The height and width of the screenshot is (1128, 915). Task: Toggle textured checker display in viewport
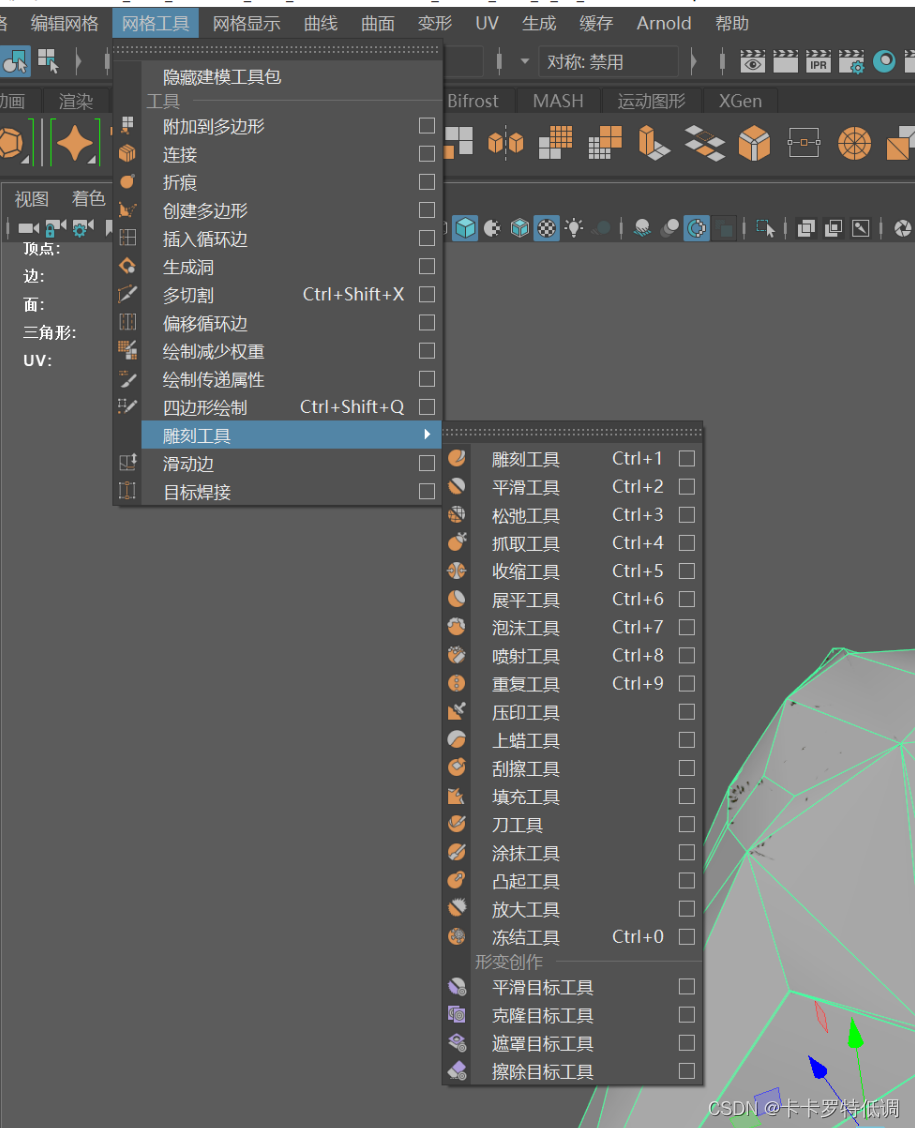click(x=547, y=229)
